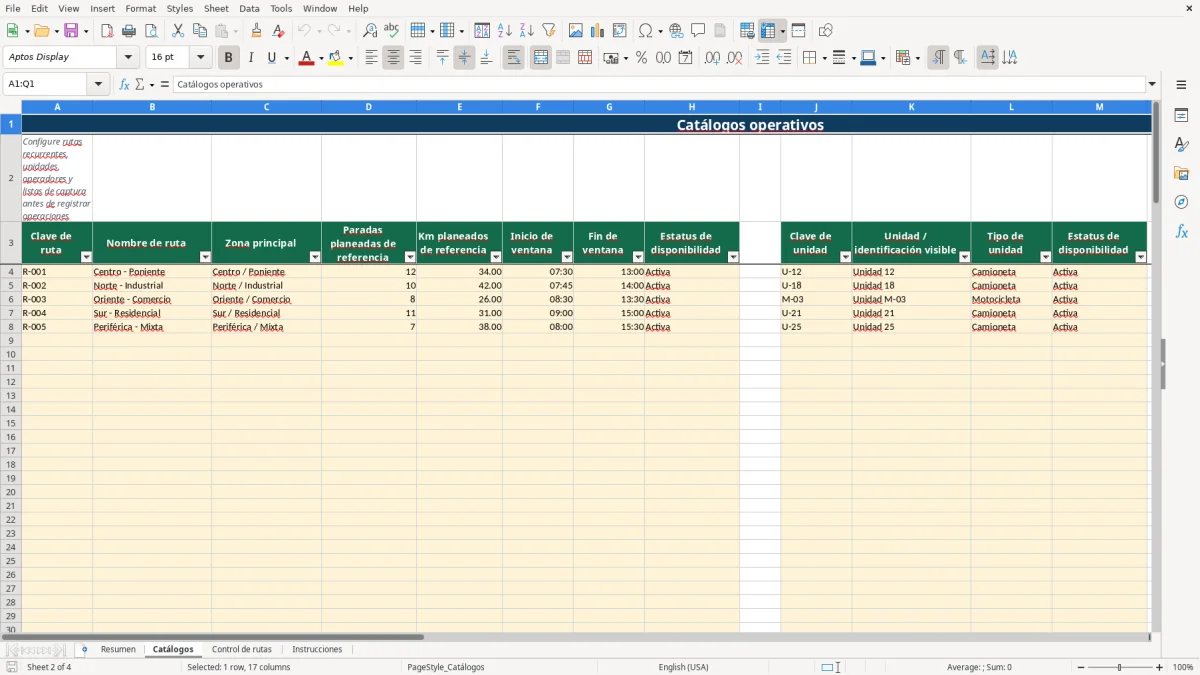Open the Font Name dropdown

128,57
